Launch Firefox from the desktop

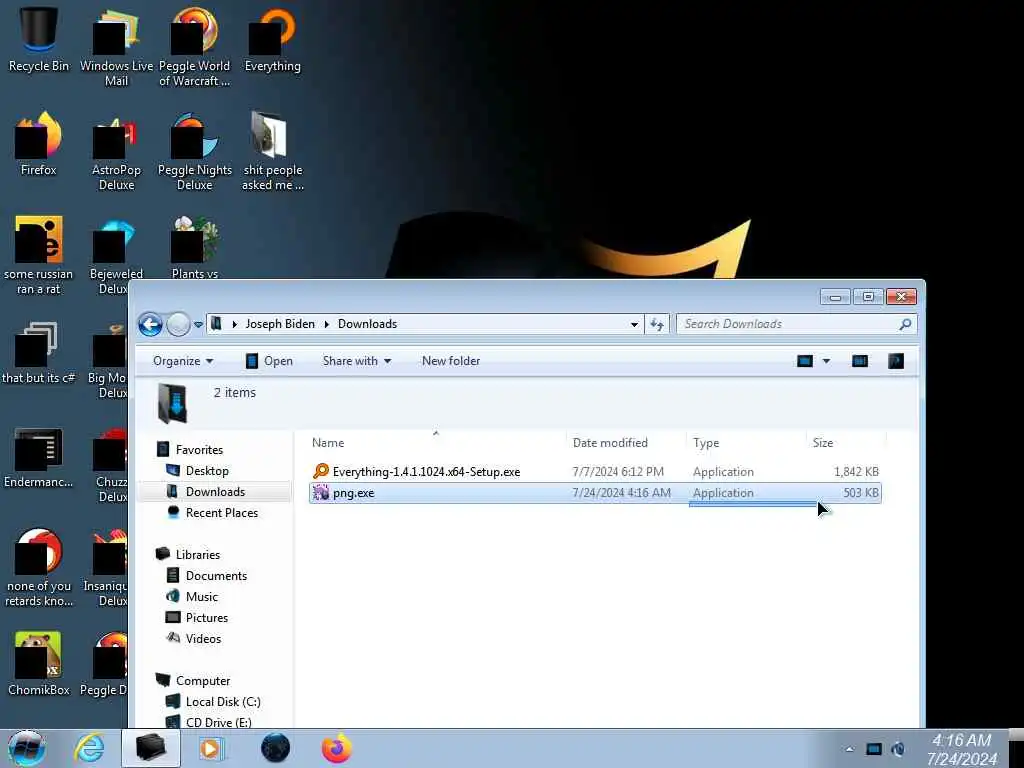(38, 144)
